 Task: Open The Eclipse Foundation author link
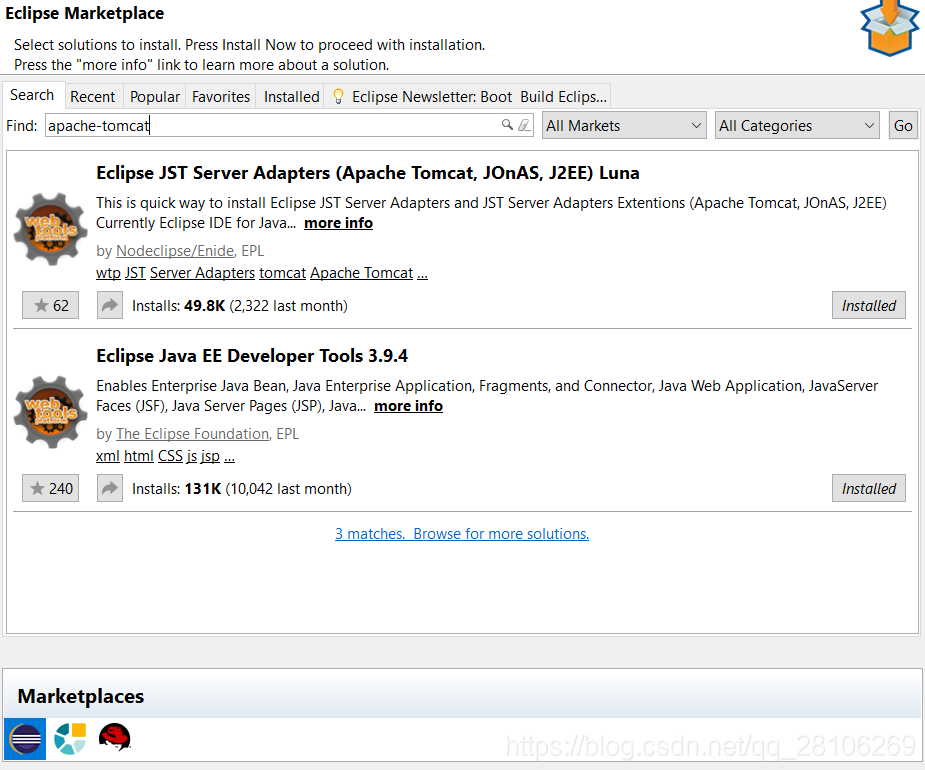coord(192,434)
